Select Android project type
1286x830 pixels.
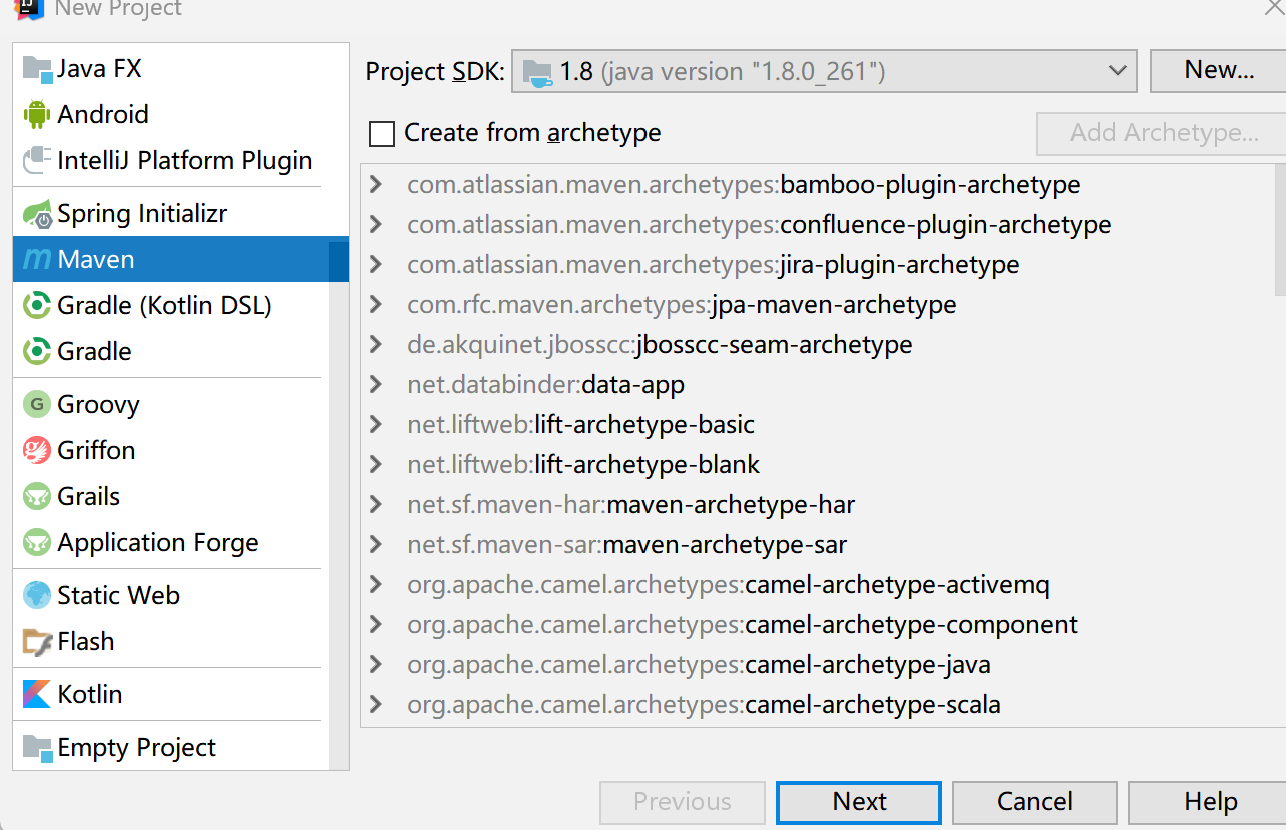pos(170,115)
